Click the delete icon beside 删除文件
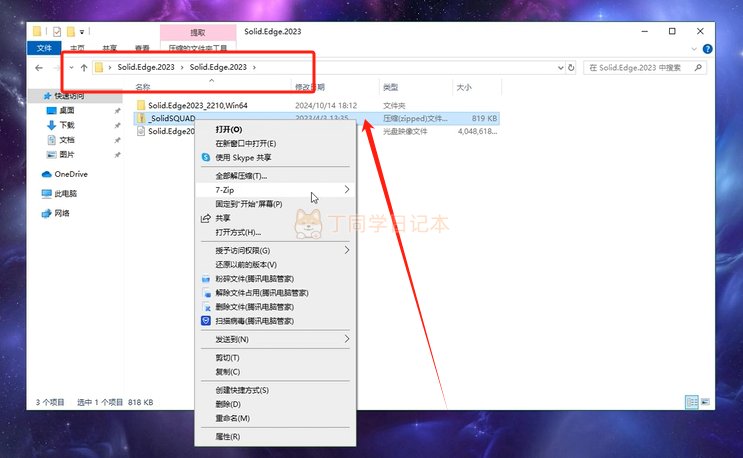 click(206, 307)
